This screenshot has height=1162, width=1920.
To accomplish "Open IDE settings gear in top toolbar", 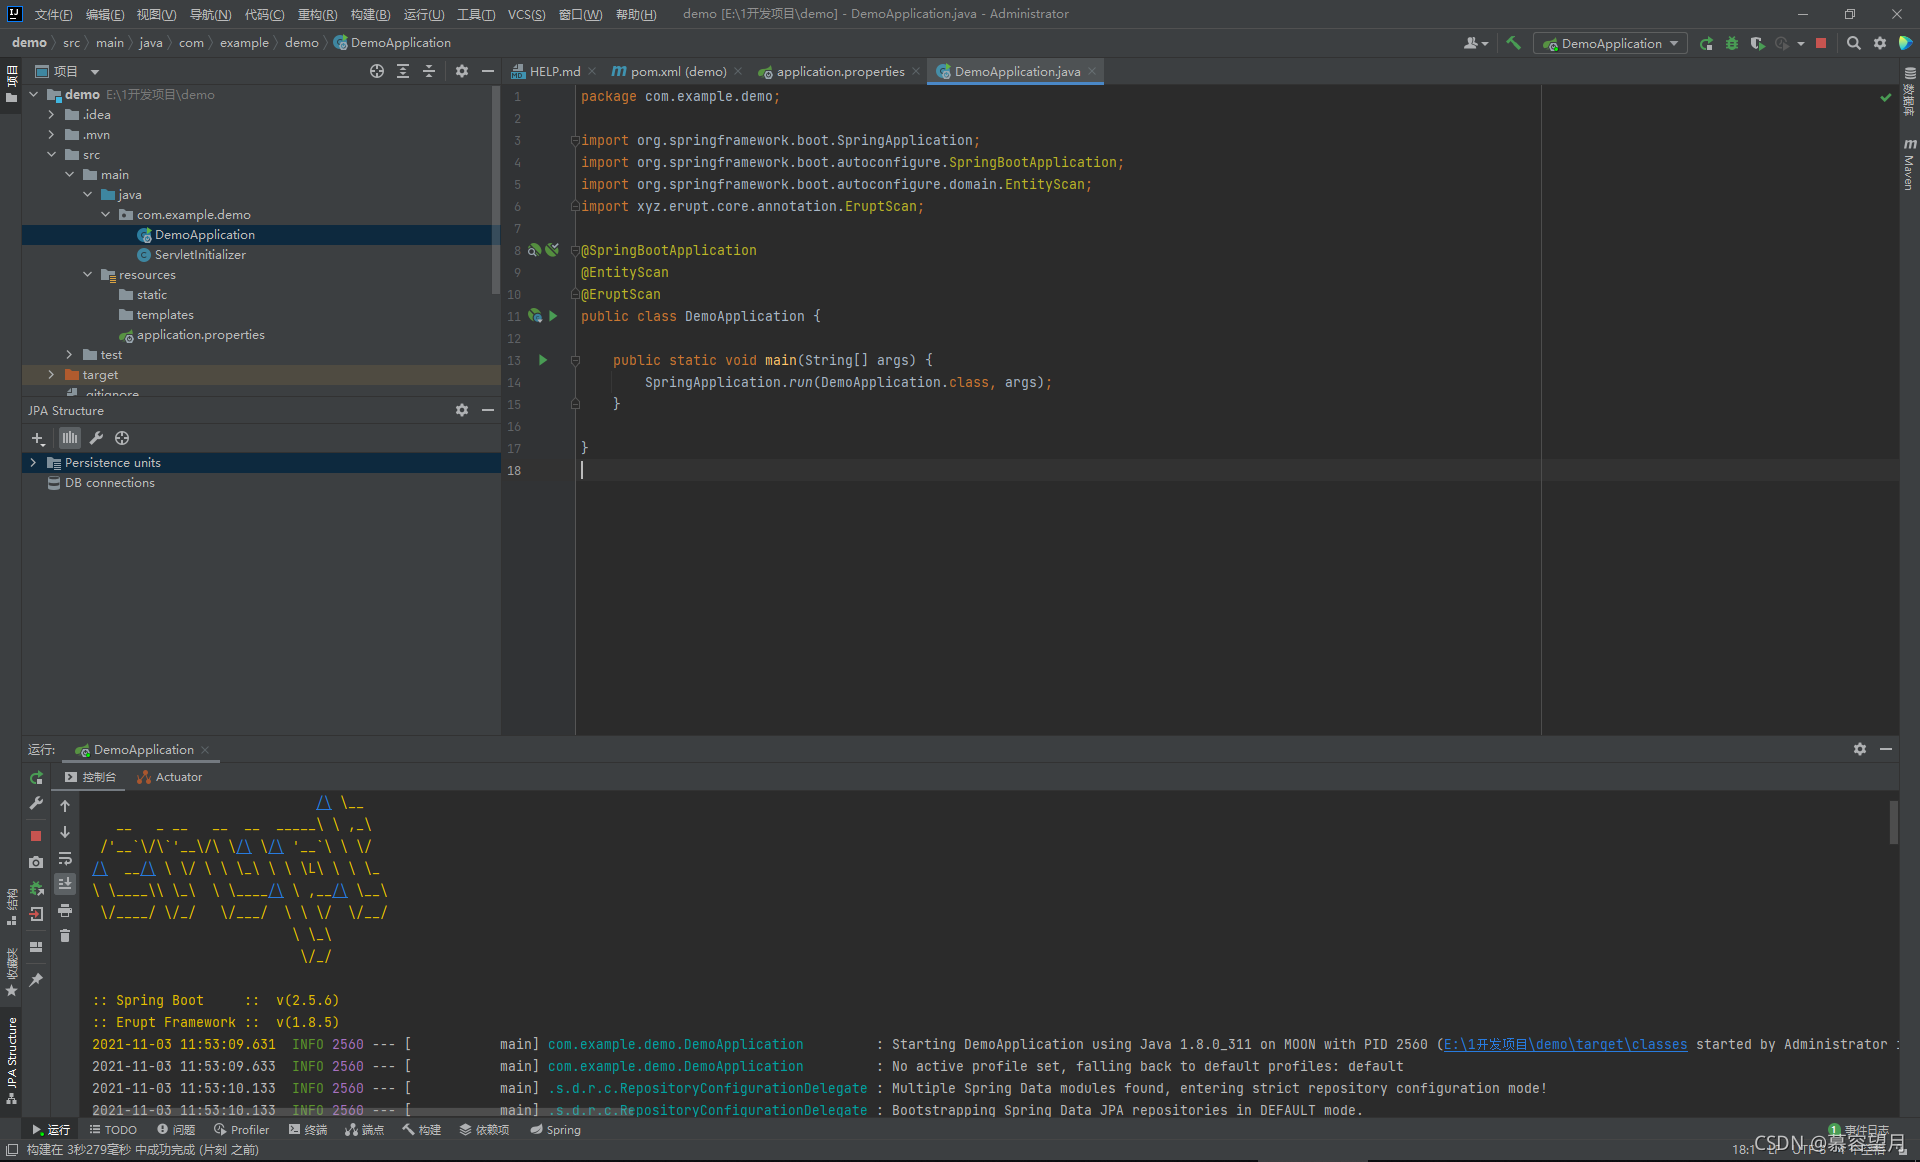I will coord(1880,43).
